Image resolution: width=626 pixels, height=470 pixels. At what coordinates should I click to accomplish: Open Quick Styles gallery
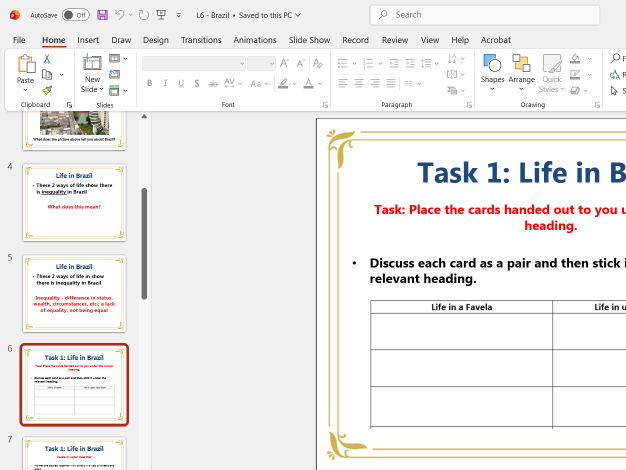[x=551, y=73]
